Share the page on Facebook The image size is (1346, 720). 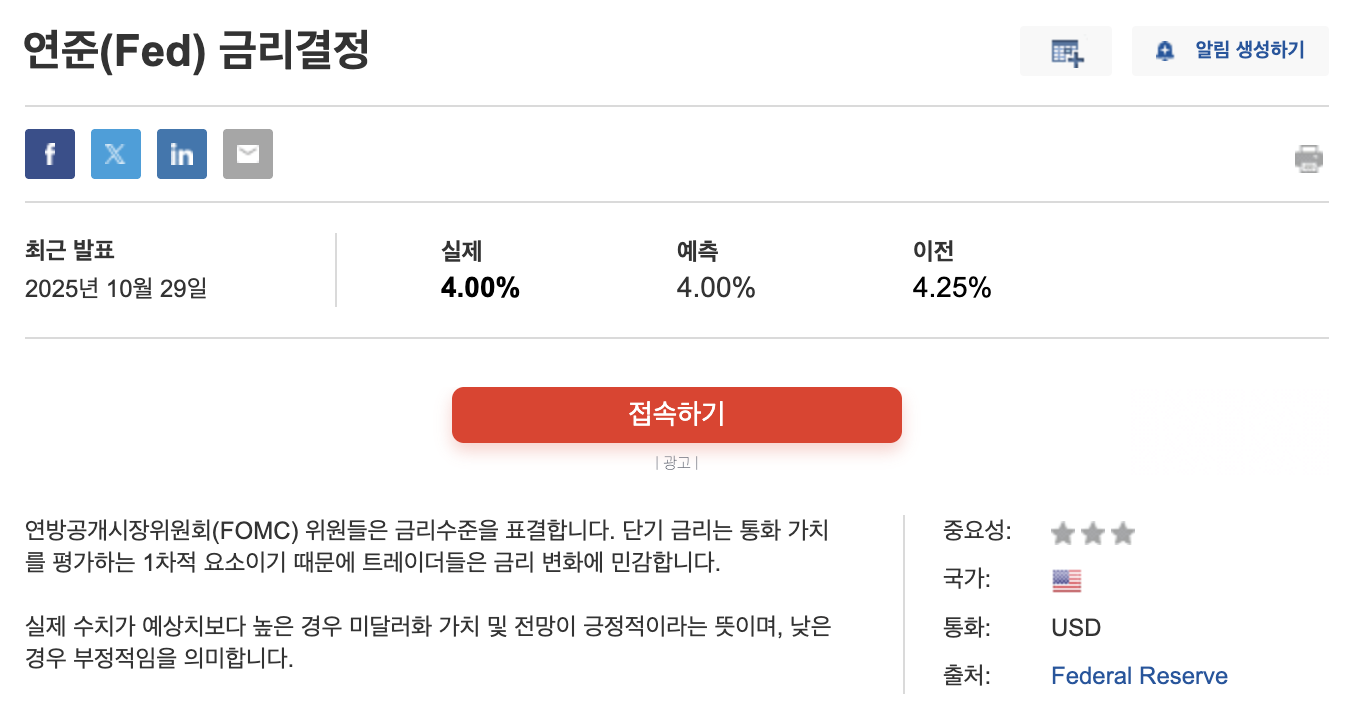point(50,154)
